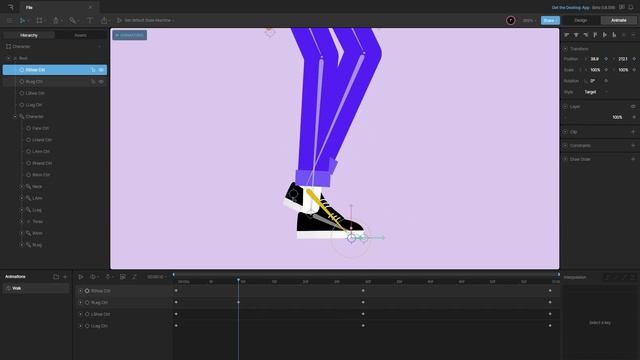Expand the Torso node
The image size is (640, 360).
[22, 222]
